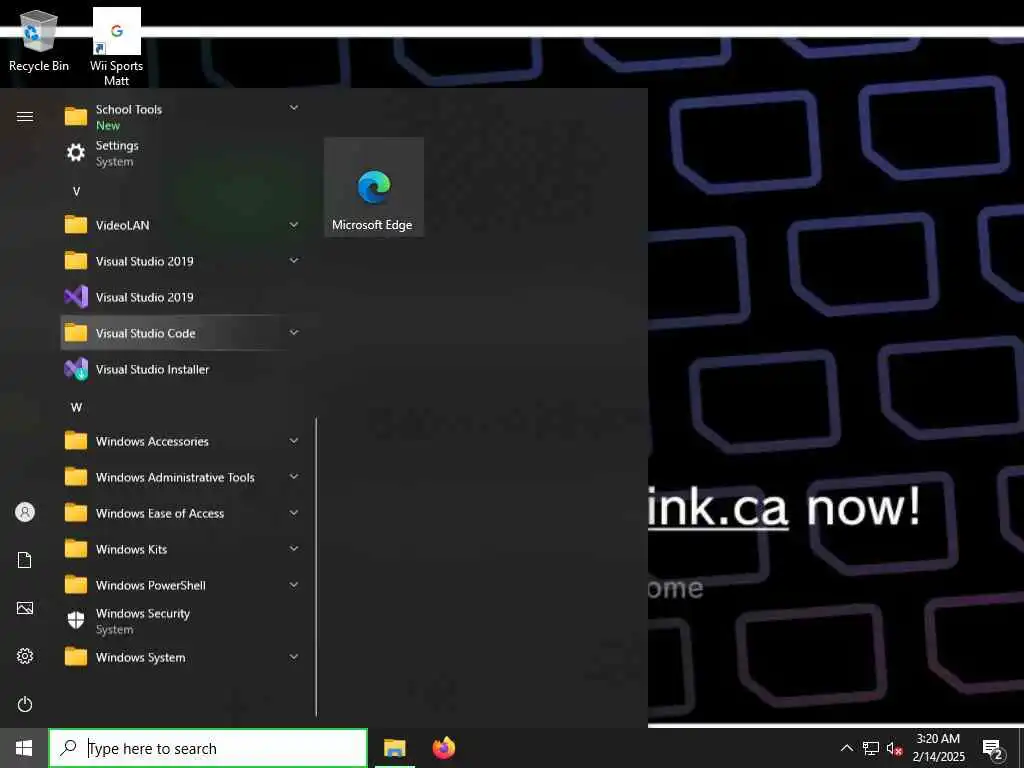
Task: Click the link.ca link on the desktop page
Action: 718,507
